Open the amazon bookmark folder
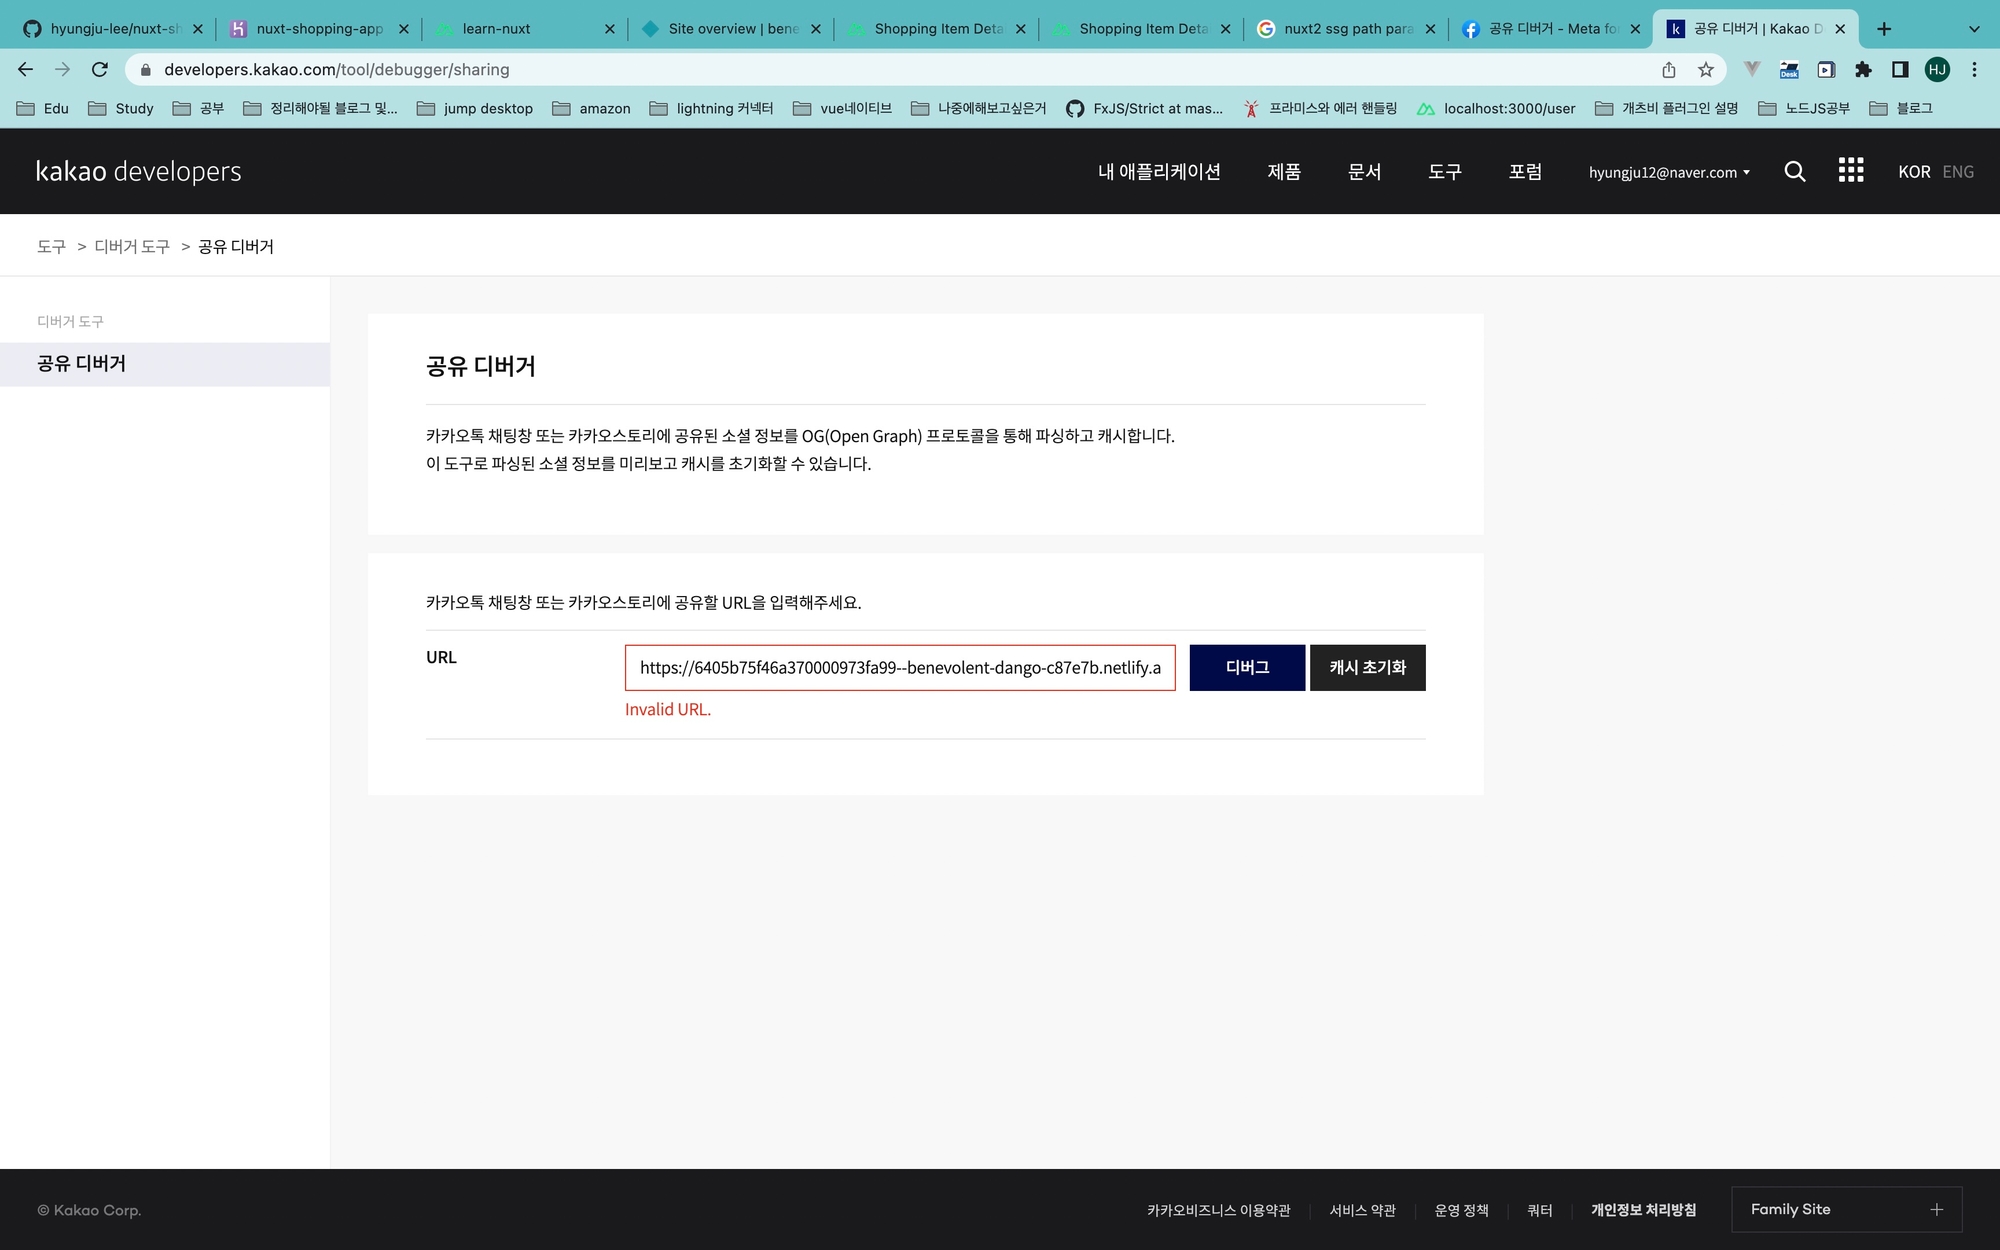The image size is (2000, 1250). 591,108
